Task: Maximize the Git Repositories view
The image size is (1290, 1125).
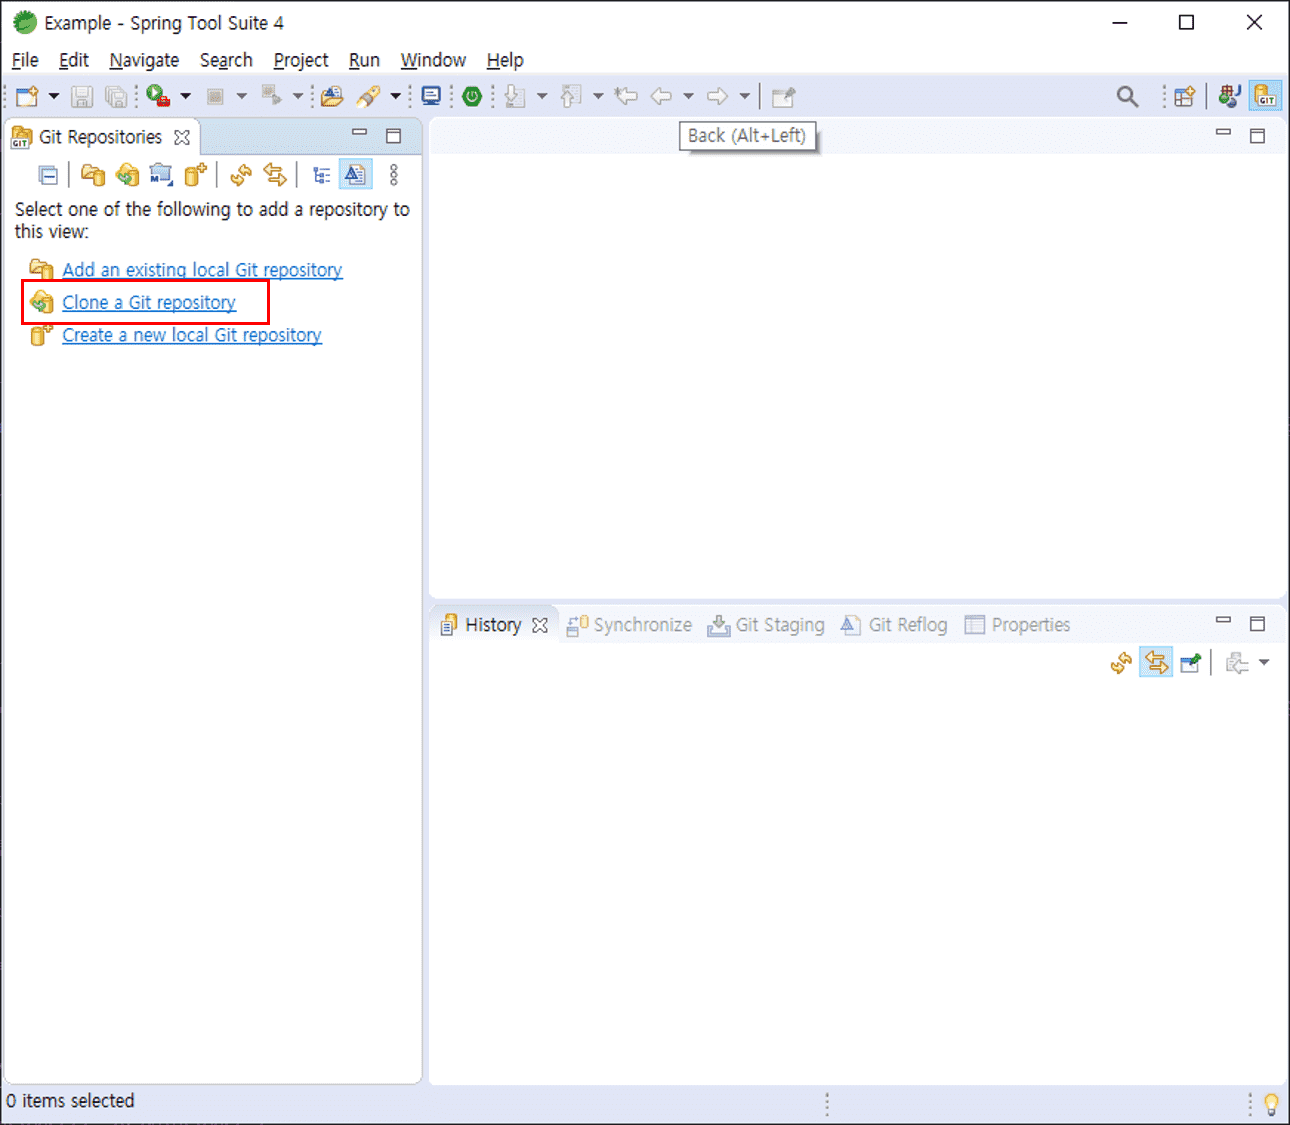Action: tap(394, 136)
